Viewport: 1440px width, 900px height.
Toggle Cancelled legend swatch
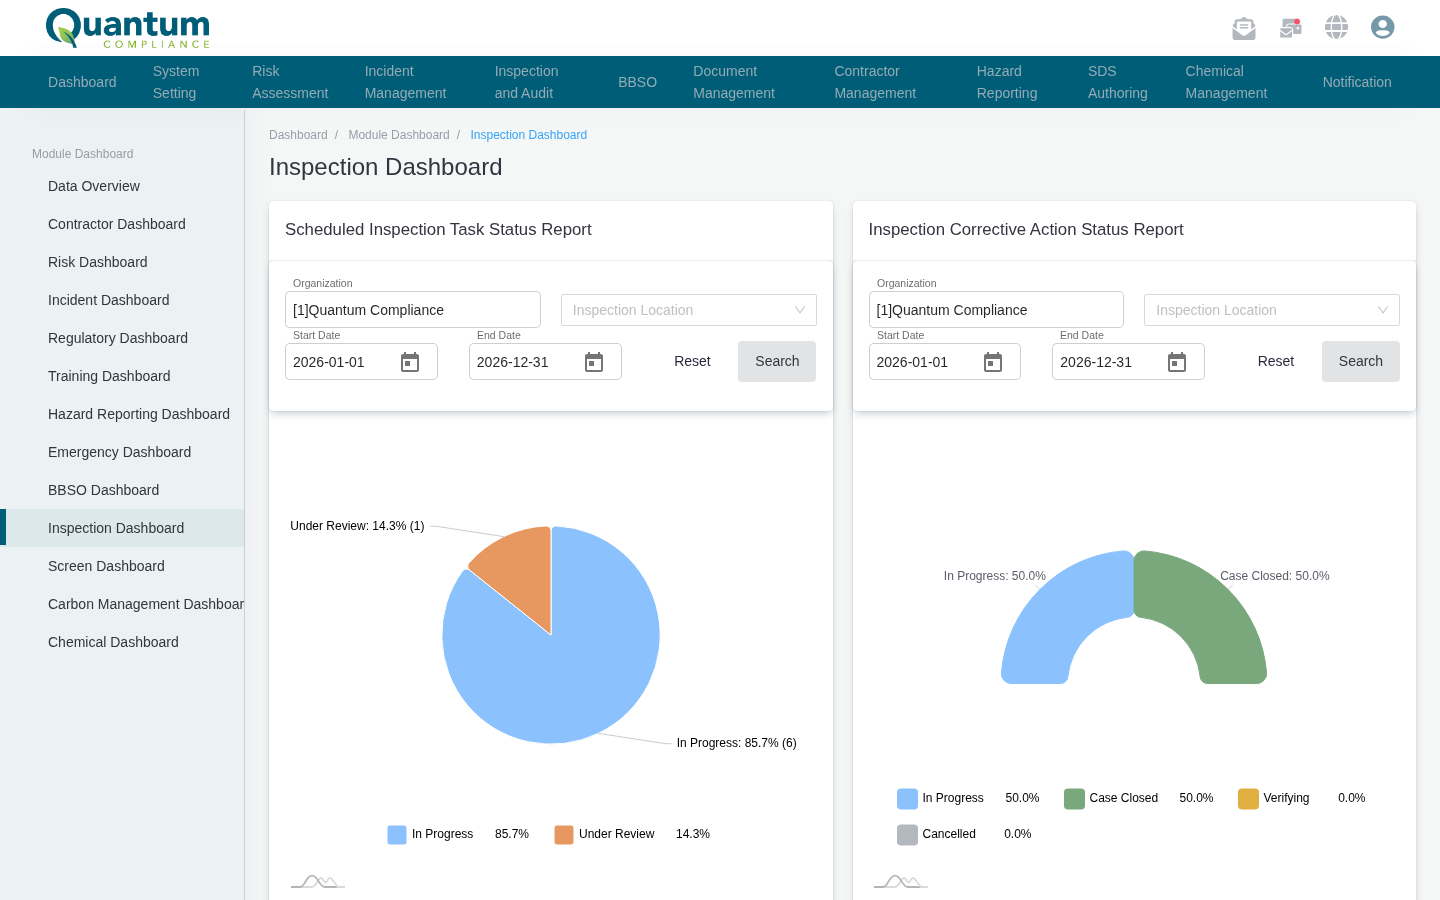tap(907, 835)
